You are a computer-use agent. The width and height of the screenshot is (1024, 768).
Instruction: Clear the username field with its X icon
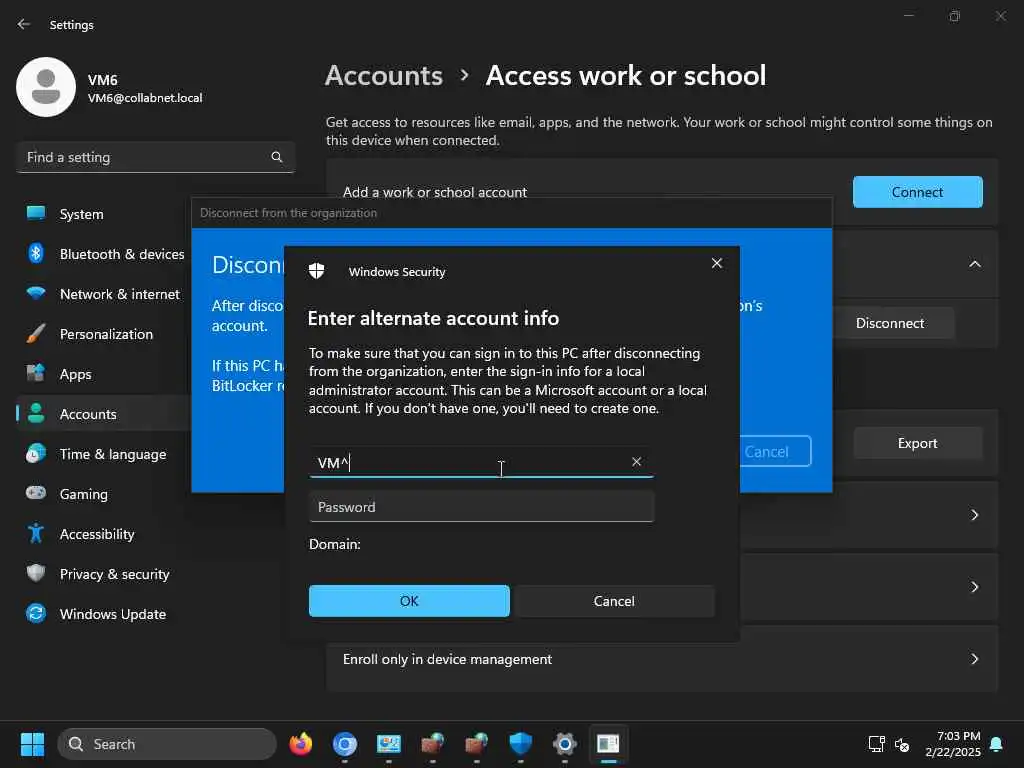coord(637,462)
